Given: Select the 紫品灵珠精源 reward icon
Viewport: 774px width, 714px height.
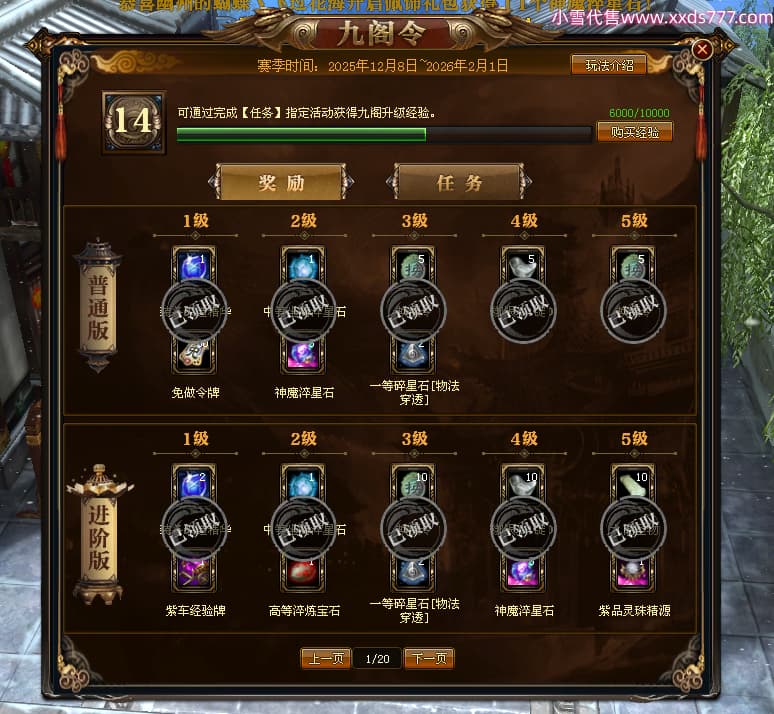Looking at the screenshot, I should coord(633,573).
